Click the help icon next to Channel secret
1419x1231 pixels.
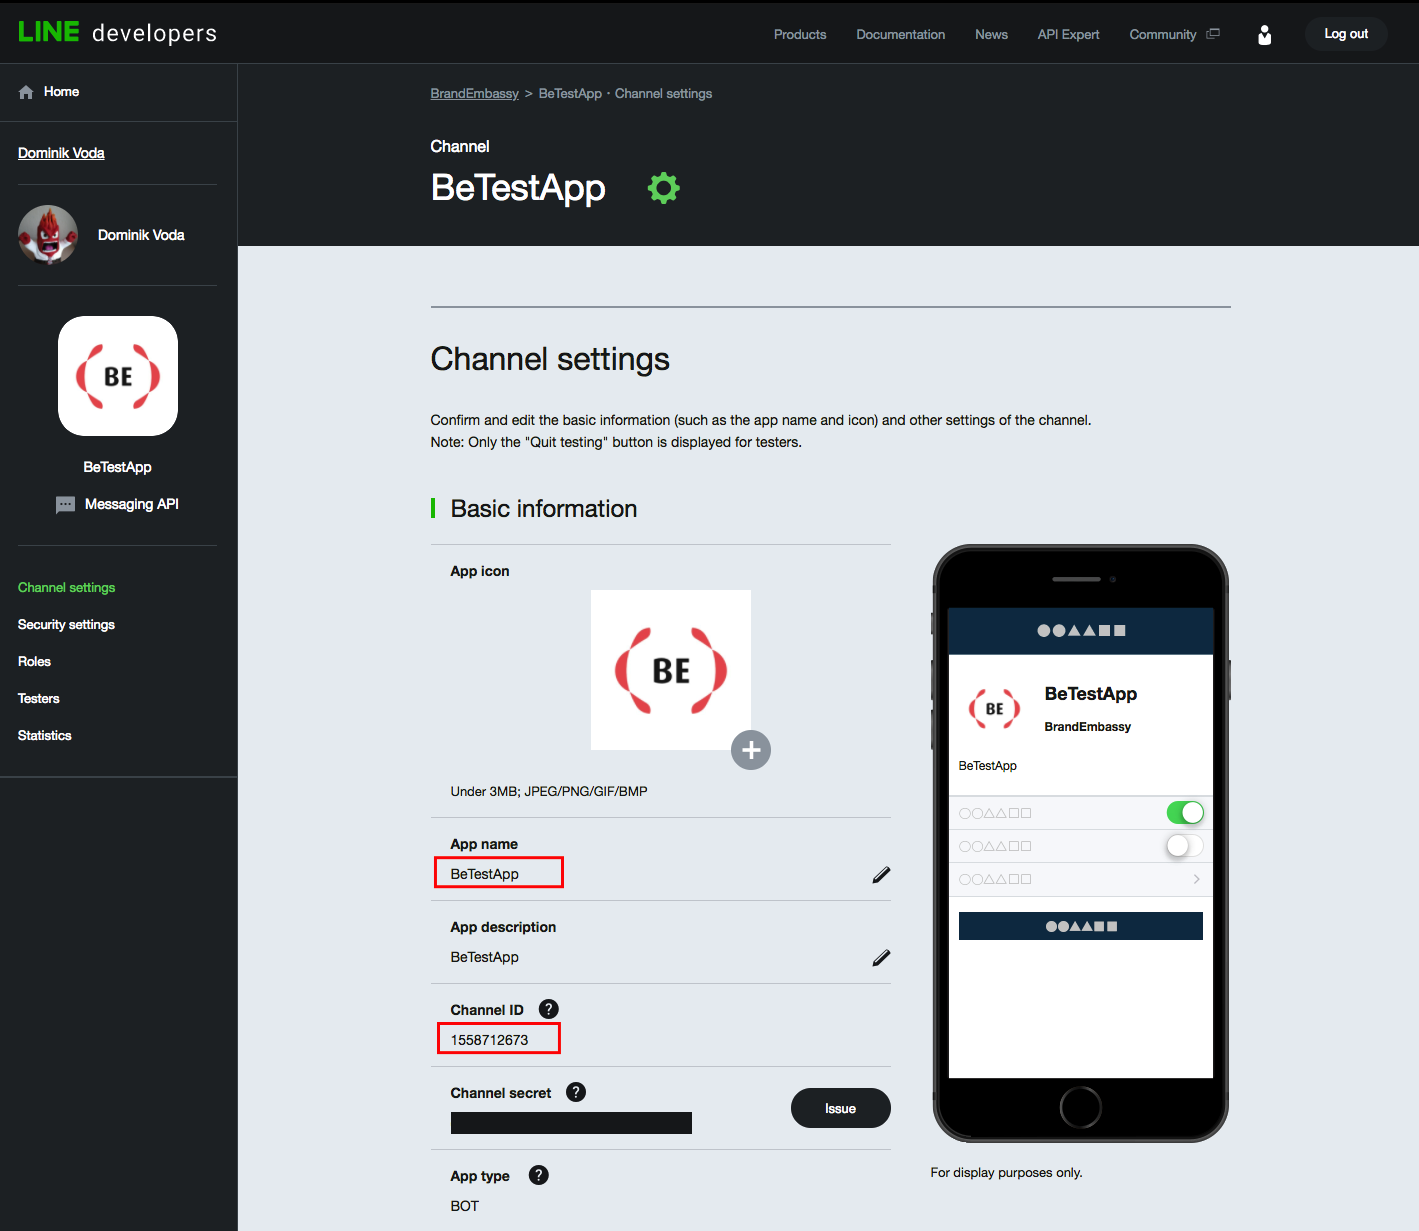[576, 1092]
